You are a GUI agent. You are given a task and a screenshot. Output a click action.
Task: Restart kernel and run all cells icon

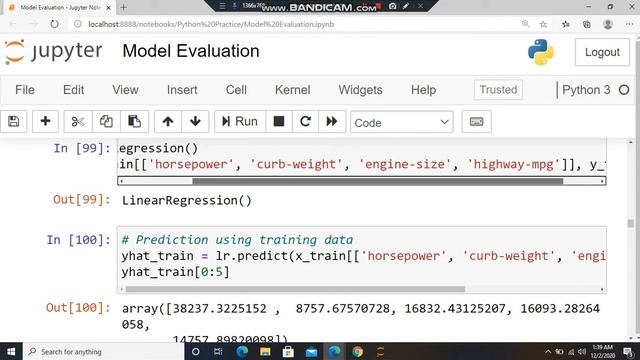point(332,121)
